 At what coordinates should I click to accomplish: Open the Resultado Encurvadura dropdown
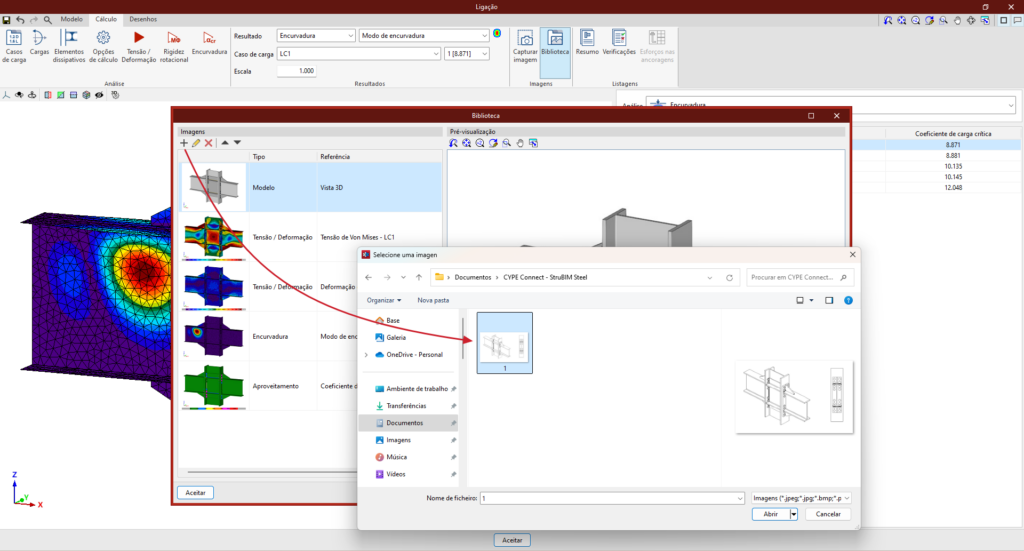316,36
